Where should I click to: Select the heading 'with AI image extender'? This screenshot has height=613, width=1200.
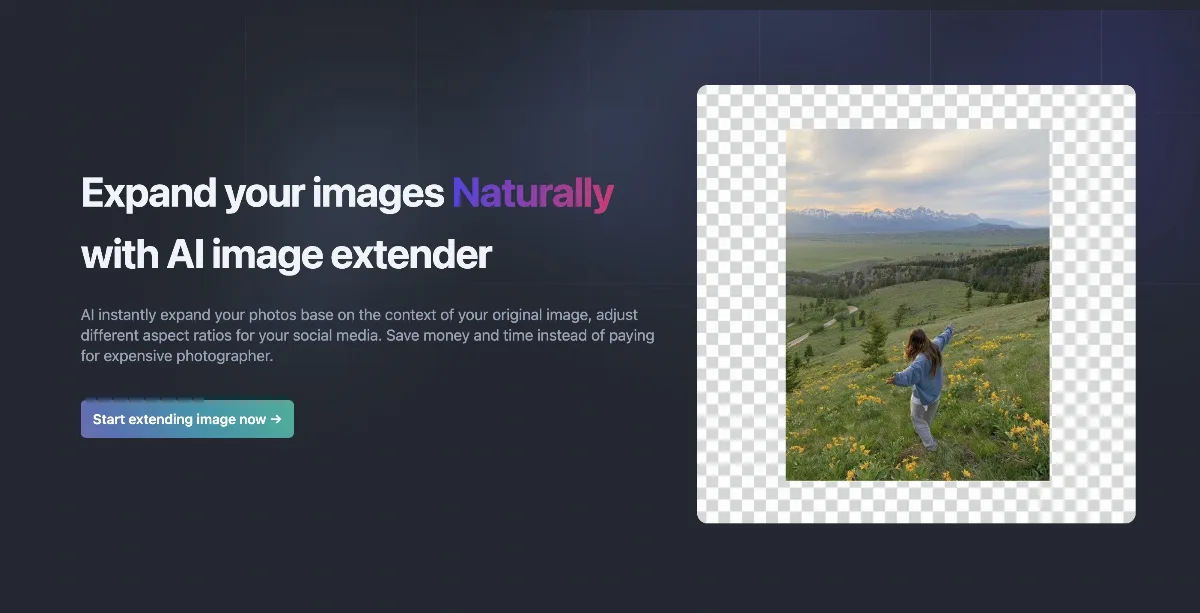286,255
